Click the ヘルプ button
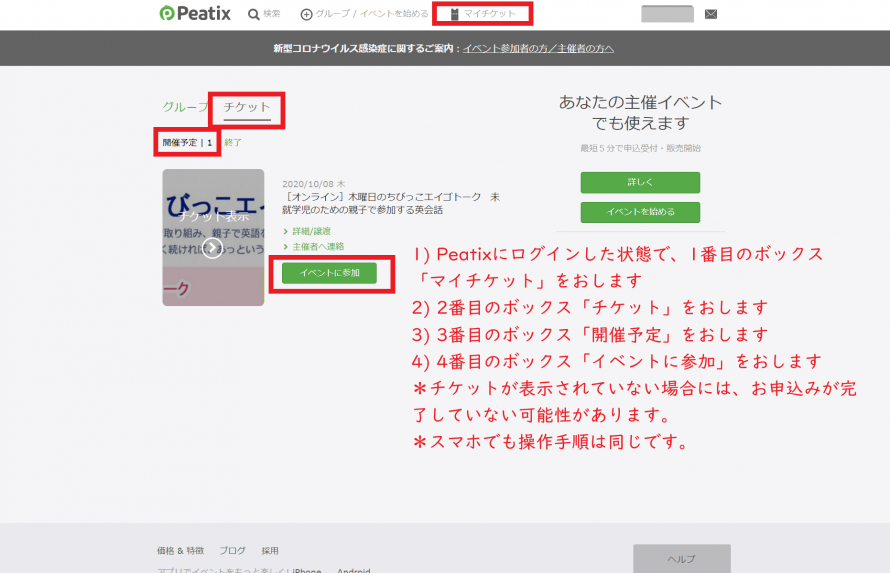 point(682,559)
